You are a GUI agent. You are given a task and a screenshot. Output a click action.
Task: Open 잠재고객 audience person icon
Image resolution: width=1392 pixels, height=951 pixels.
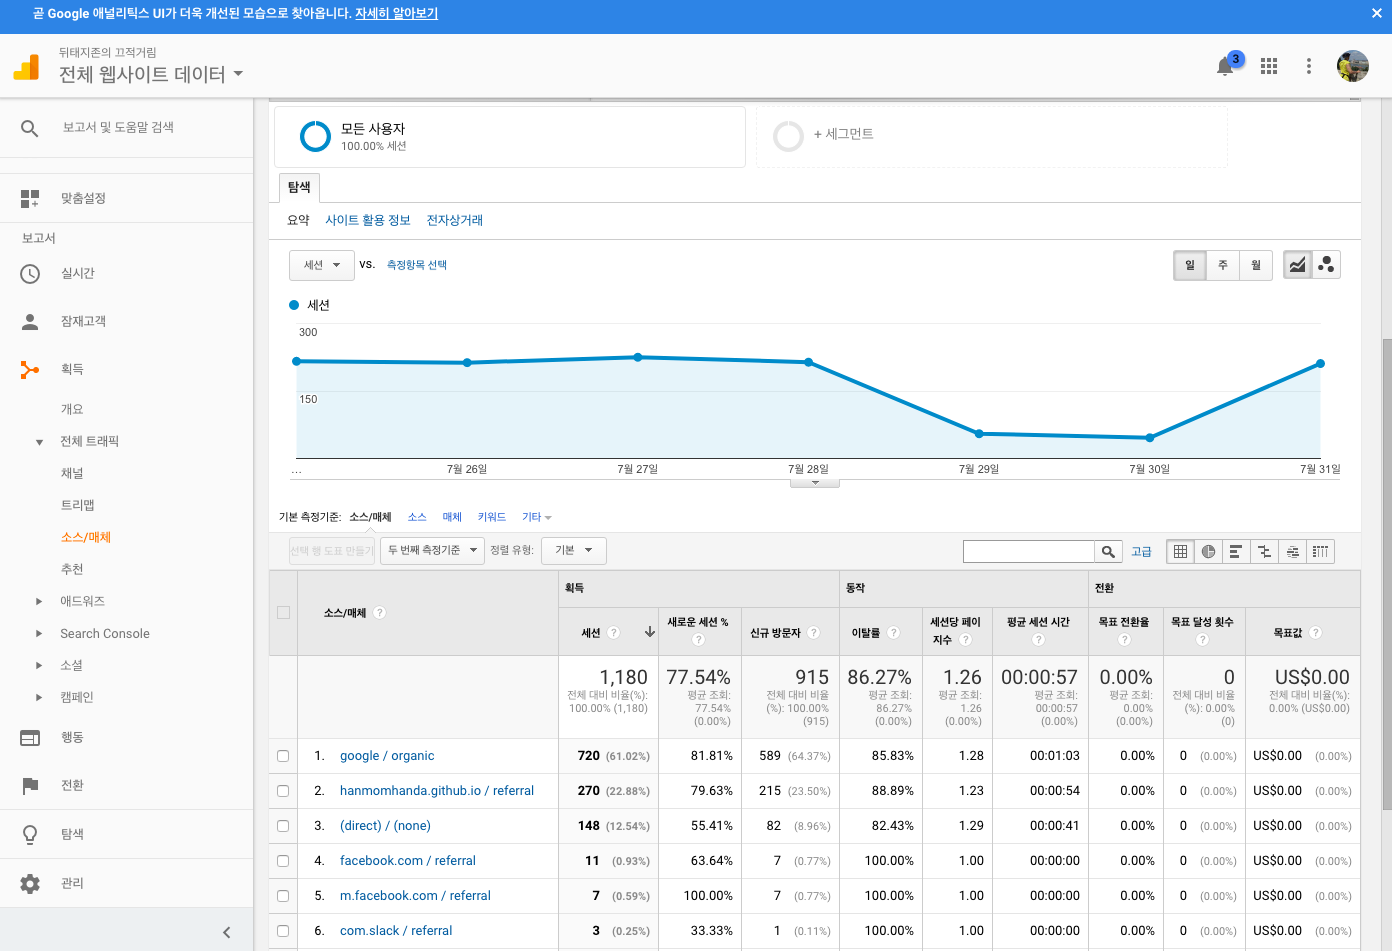coord(30,322)
